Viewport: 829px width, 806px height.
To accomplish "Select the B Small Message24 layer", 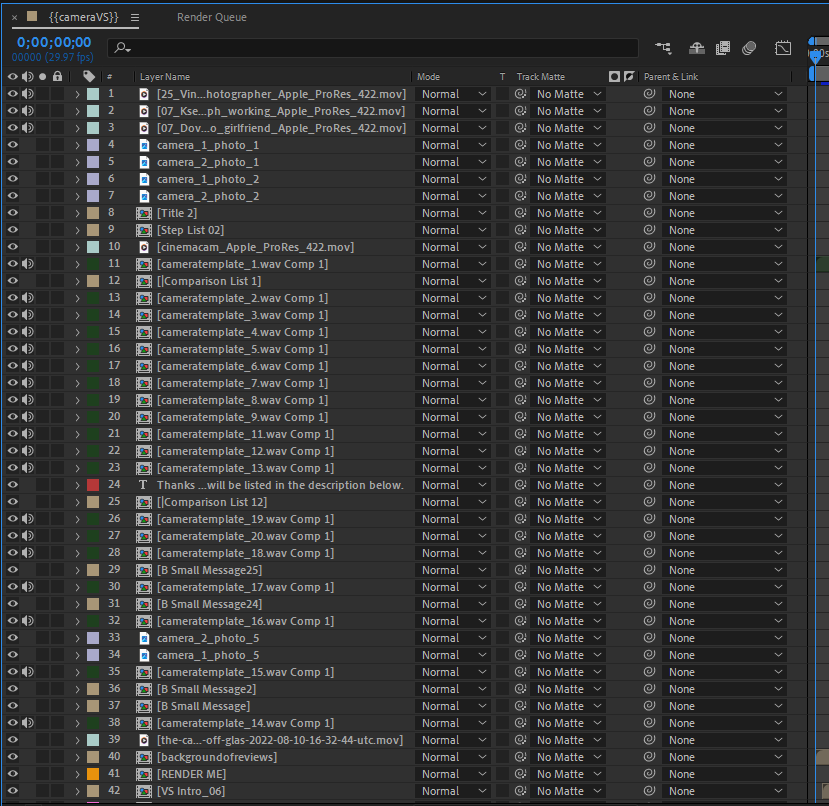I will (209, 604).
